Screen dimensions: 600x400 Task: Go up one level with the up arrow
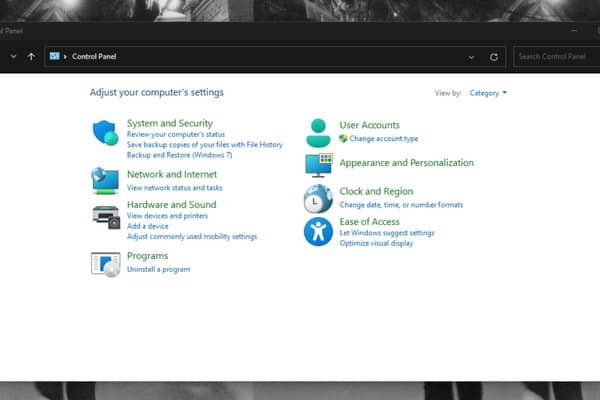click(x=31, y=57)
